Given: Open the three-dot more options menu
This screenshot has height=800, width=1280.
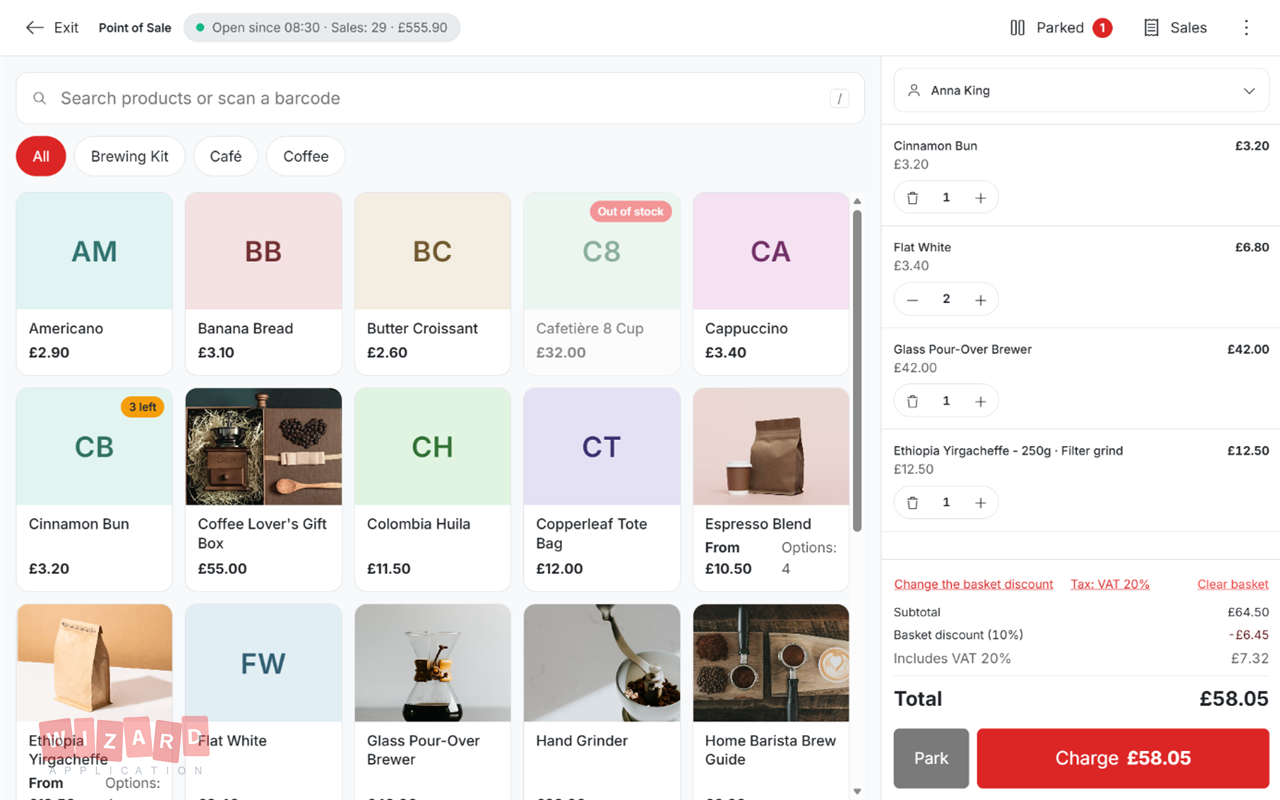Looking at the screenshot, I should 1246,28.
